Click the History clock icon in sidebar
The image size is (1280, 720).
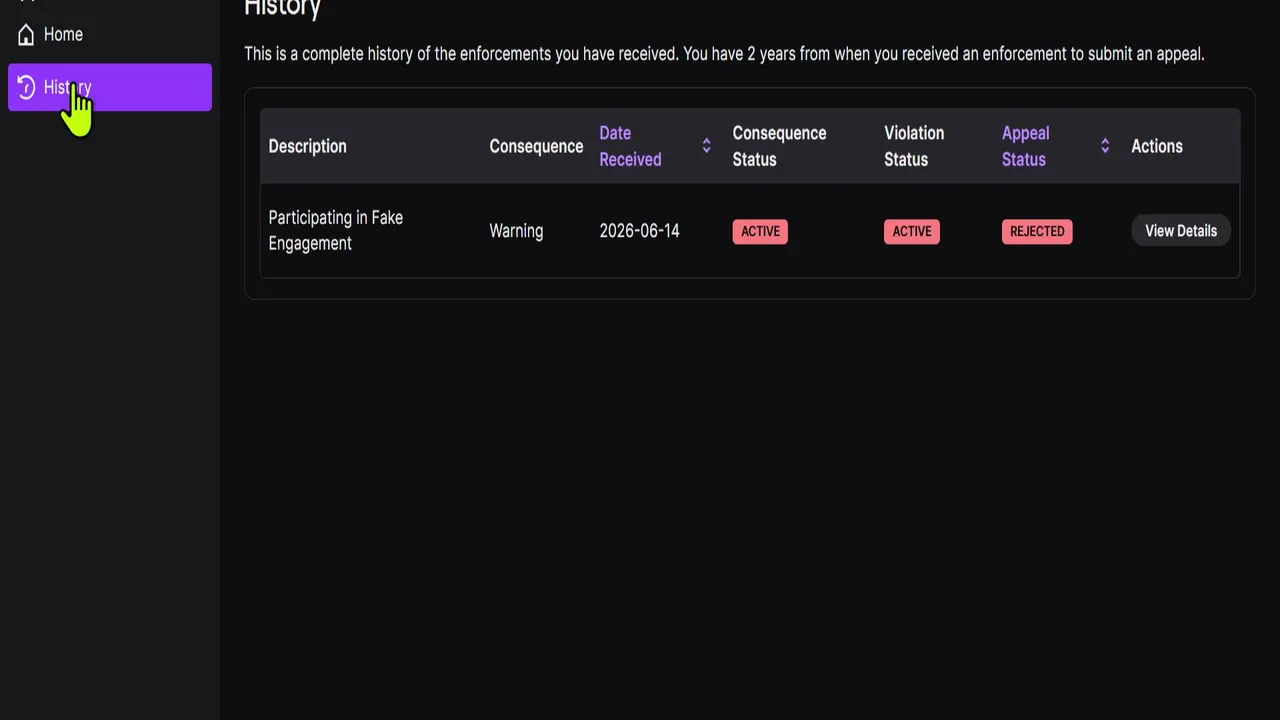[26, 88]
